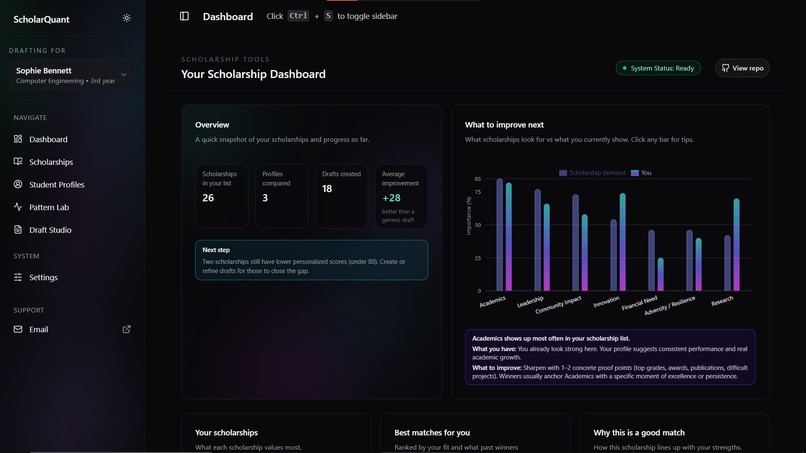806x453 pixels.
Task: Open the Sophie Bennett drafting profile card
Action: [72, 75]
